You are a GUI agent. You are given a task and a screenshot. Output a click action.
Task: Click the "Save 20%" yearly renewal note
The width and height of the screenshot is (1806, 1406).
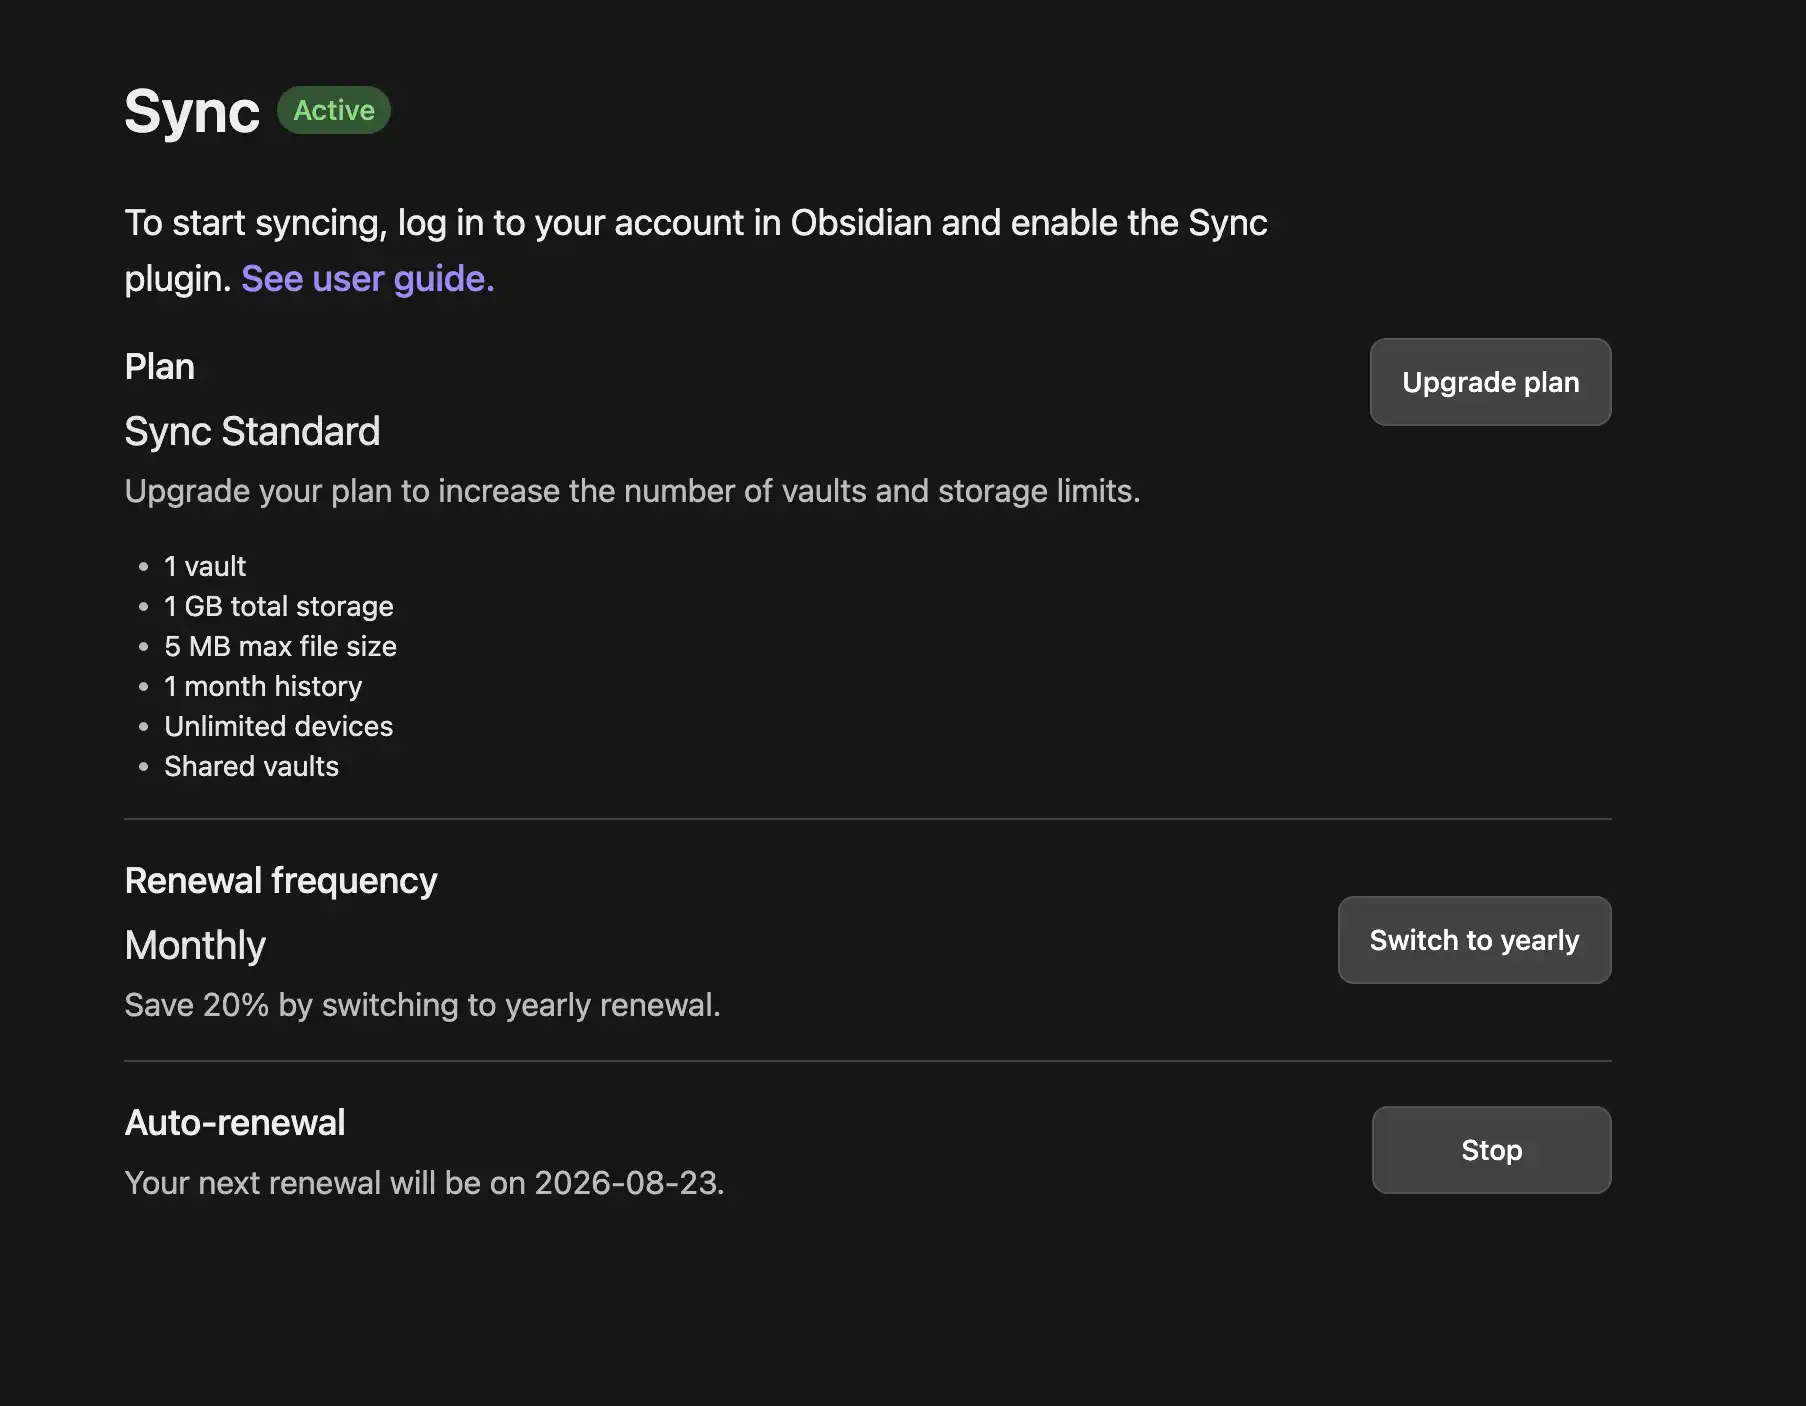[x=422, y=1004]
